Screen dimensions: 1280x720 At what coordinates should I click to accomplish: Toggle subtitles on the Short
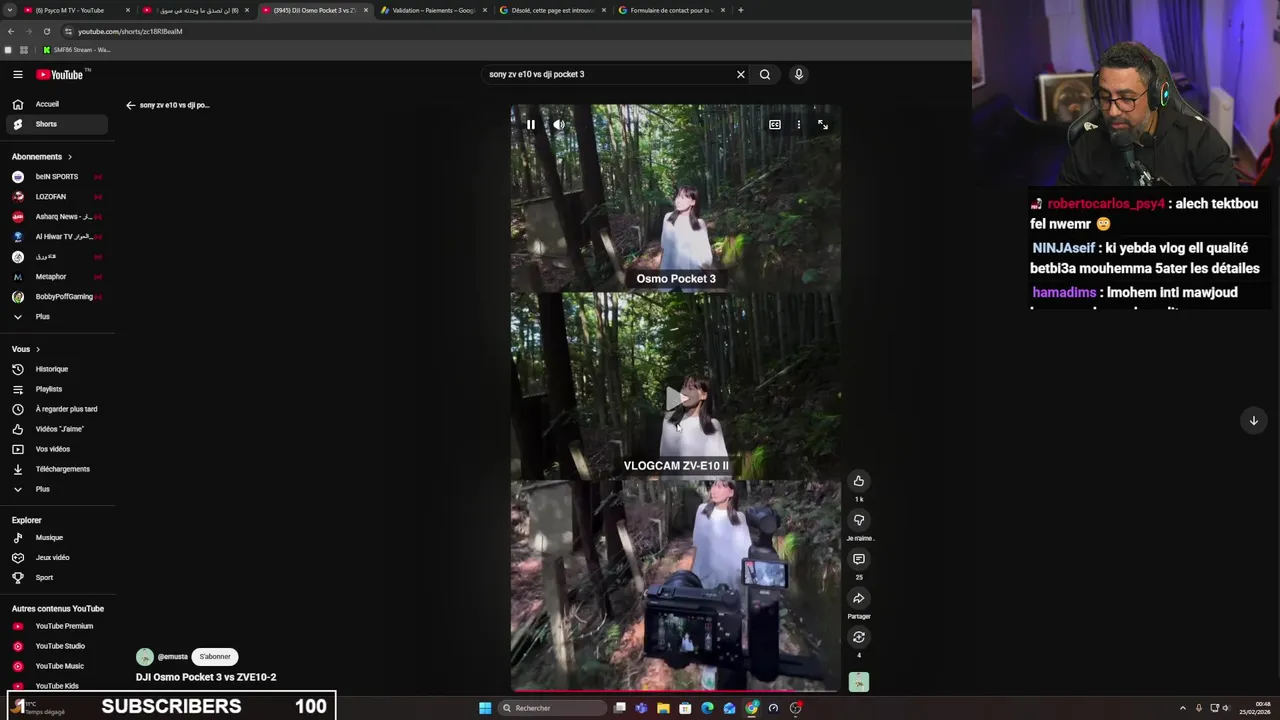(x=775, y=125)
